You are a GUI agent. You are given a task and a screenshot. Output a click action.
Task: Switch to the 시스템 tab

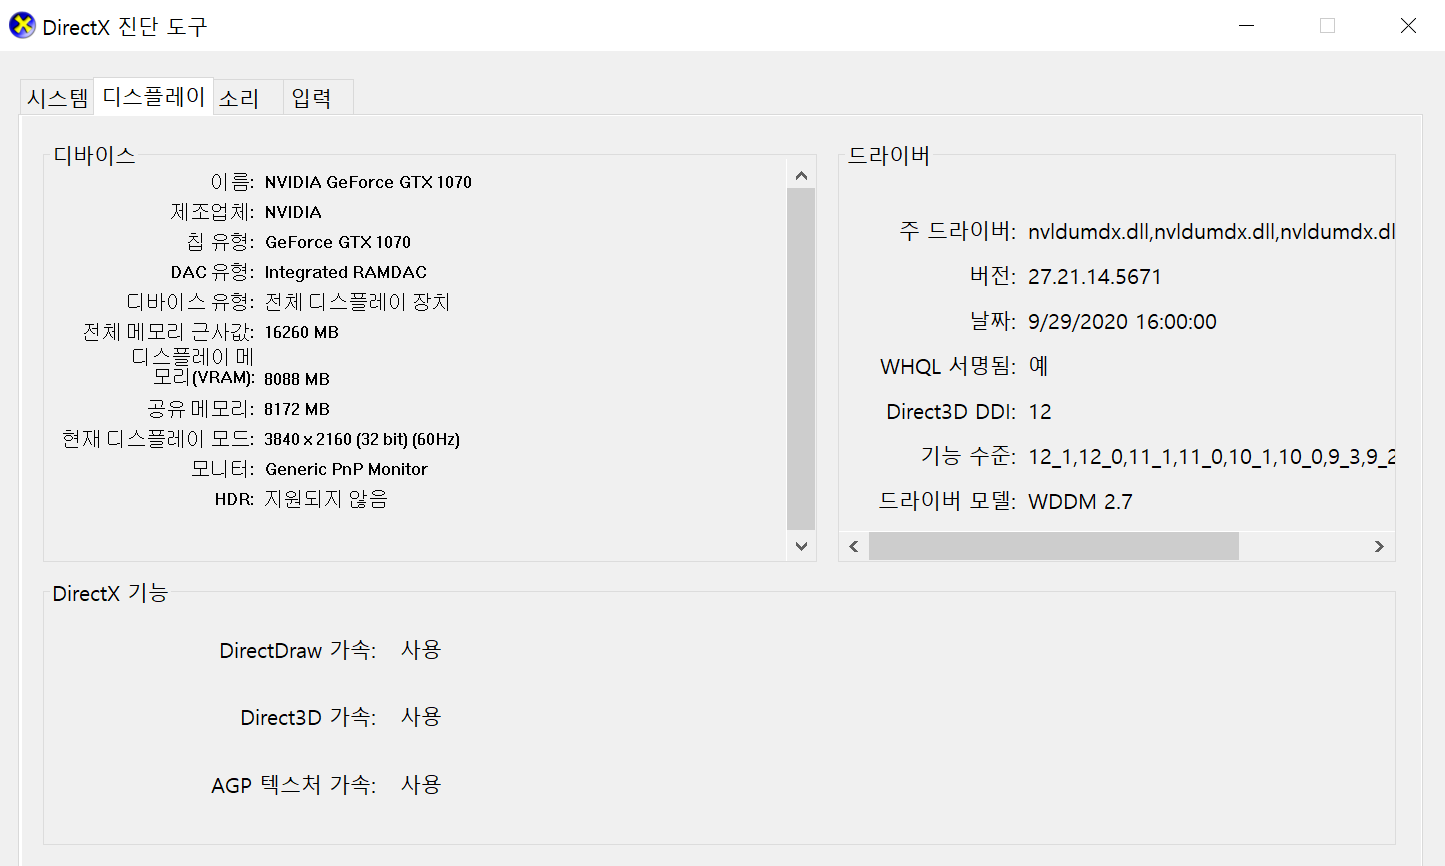pyautogui.click(x=58, y=98)
